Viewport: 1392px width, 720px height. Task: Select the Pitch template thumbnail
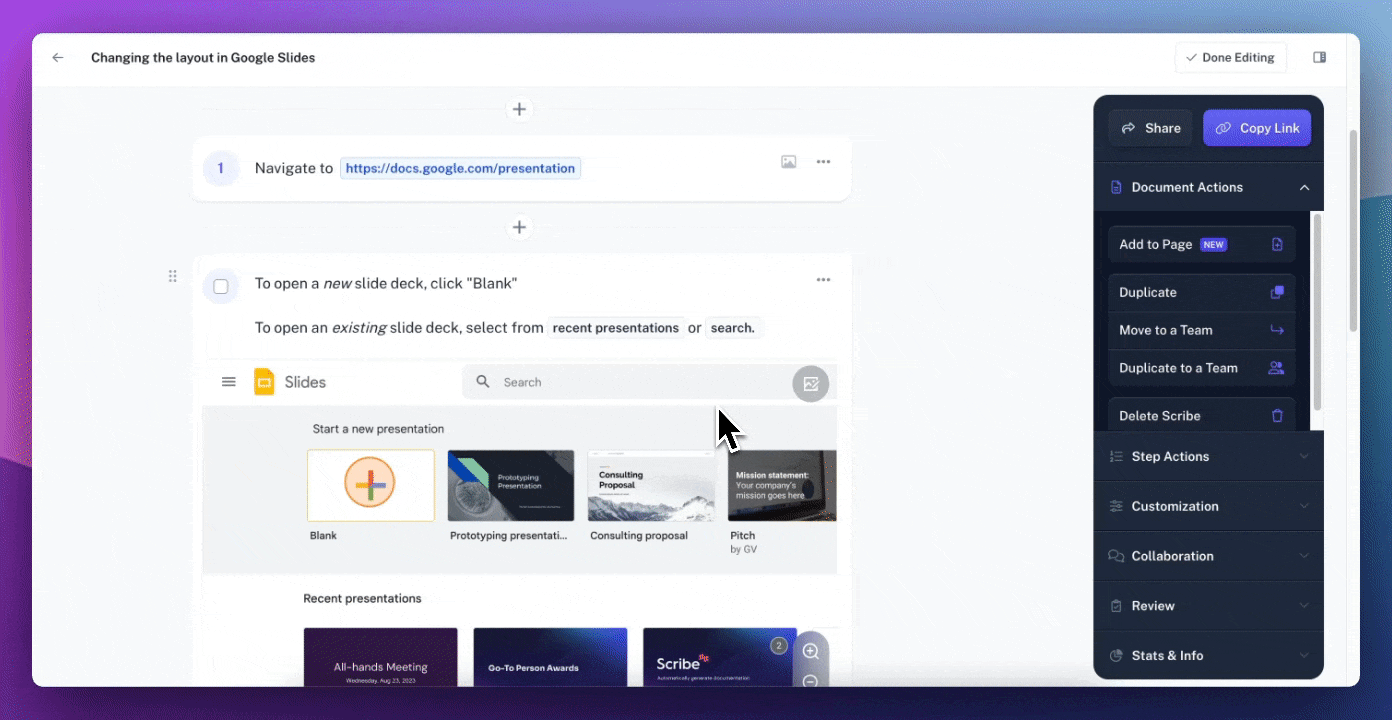(x=782, y=485)
